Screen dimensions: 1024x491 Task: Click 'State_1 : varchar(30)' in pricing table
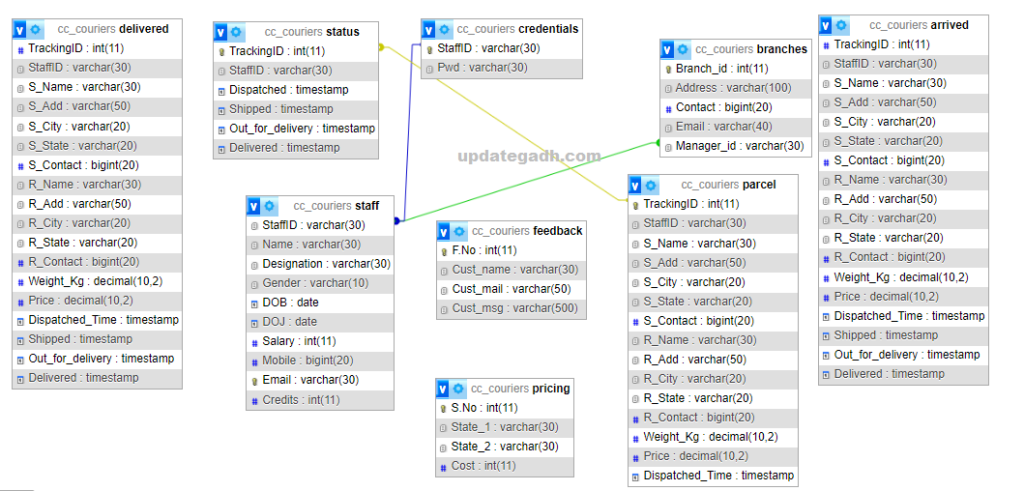505,428
